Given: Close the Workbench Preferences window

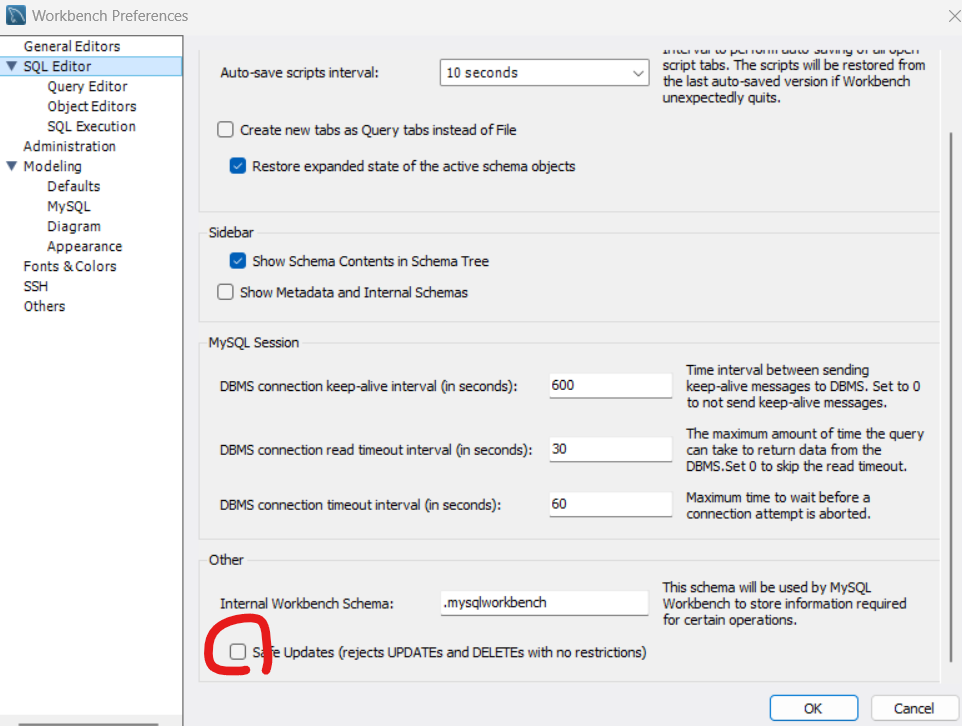Looking at the screenshot, I should click(954, 16).
